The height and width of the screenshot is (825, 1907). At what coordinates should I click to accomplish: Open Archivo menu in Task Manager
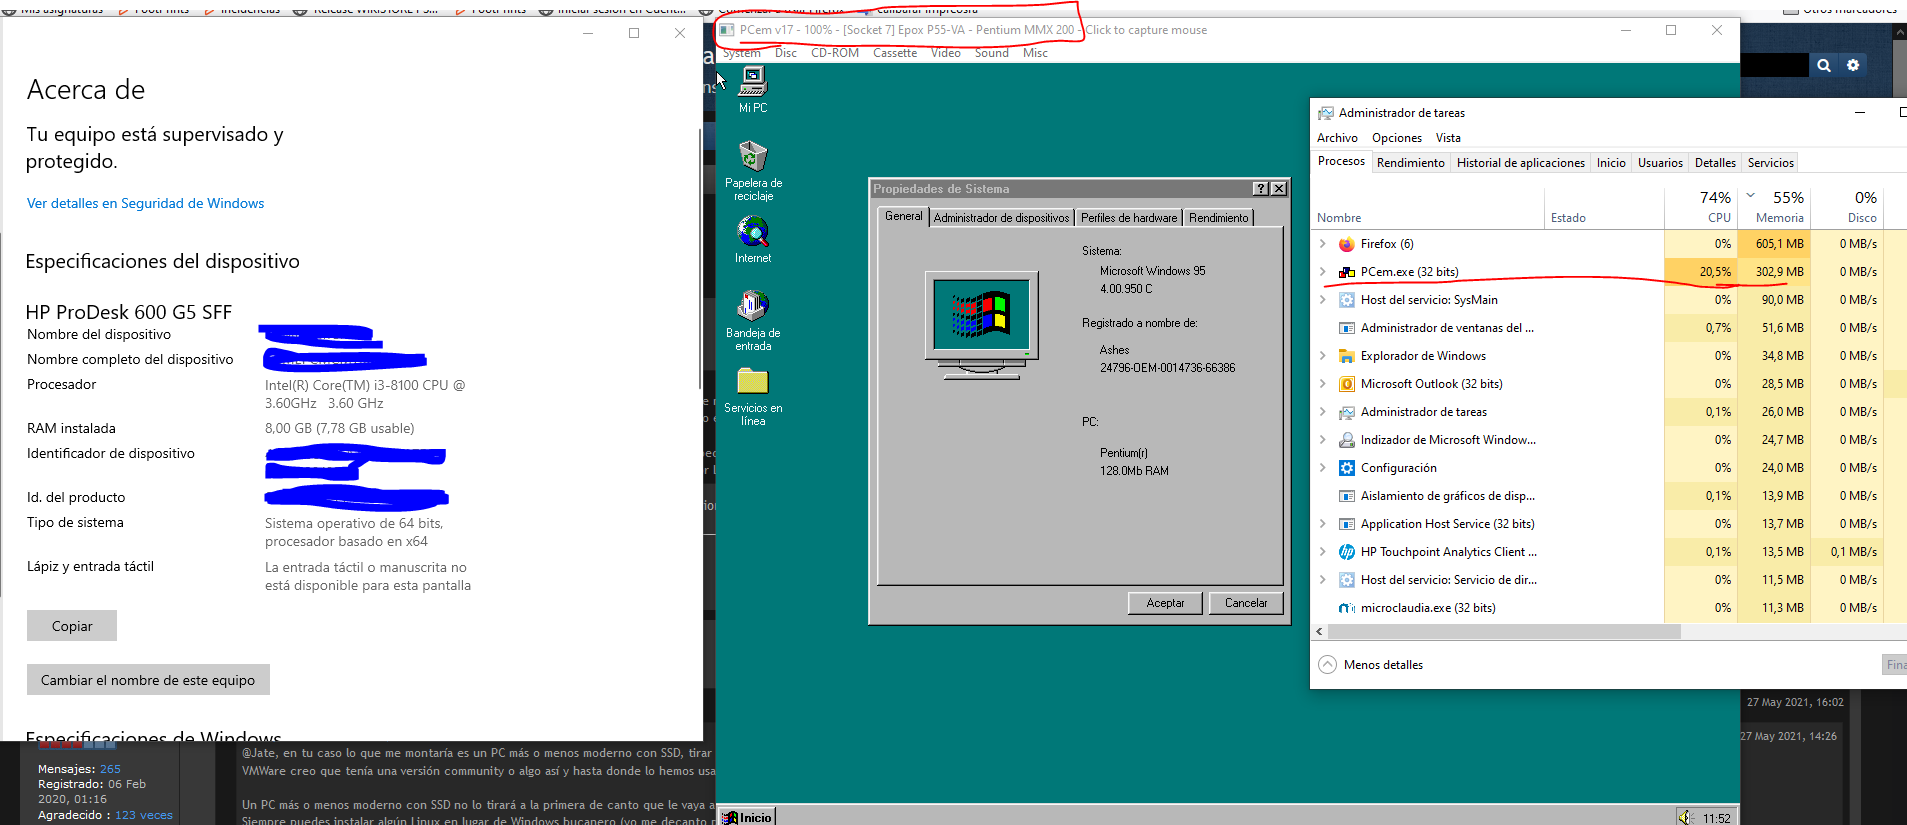[1337, 138]
